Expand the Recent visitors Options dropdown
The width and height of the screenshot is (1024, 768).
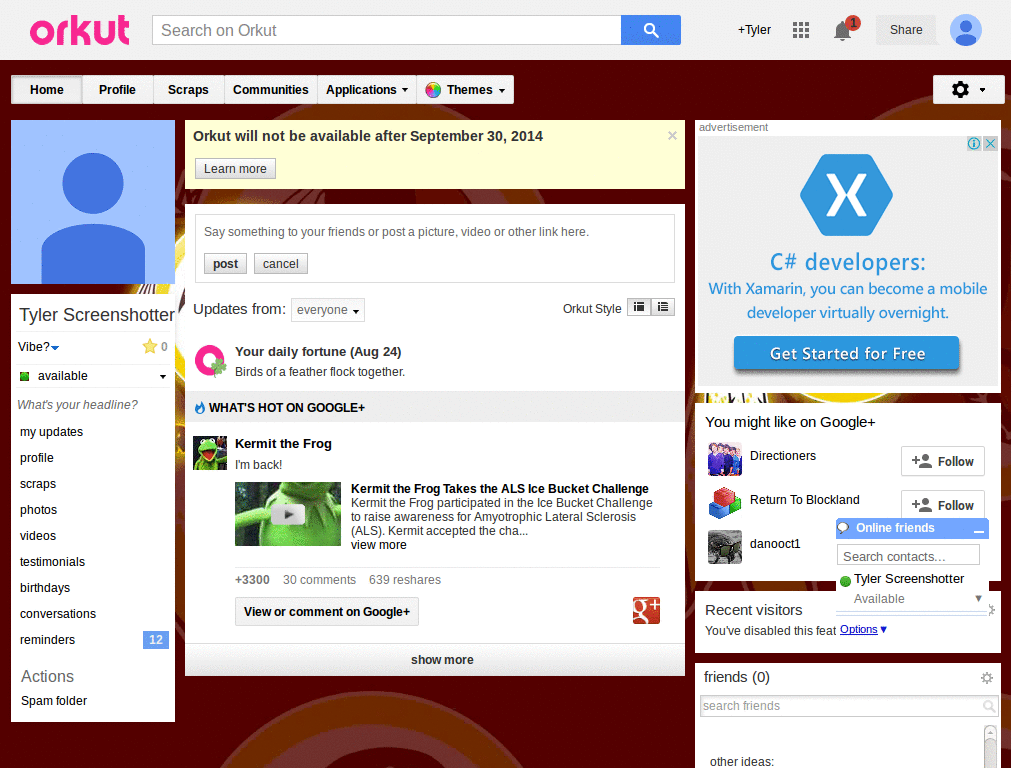pos(863,630)
